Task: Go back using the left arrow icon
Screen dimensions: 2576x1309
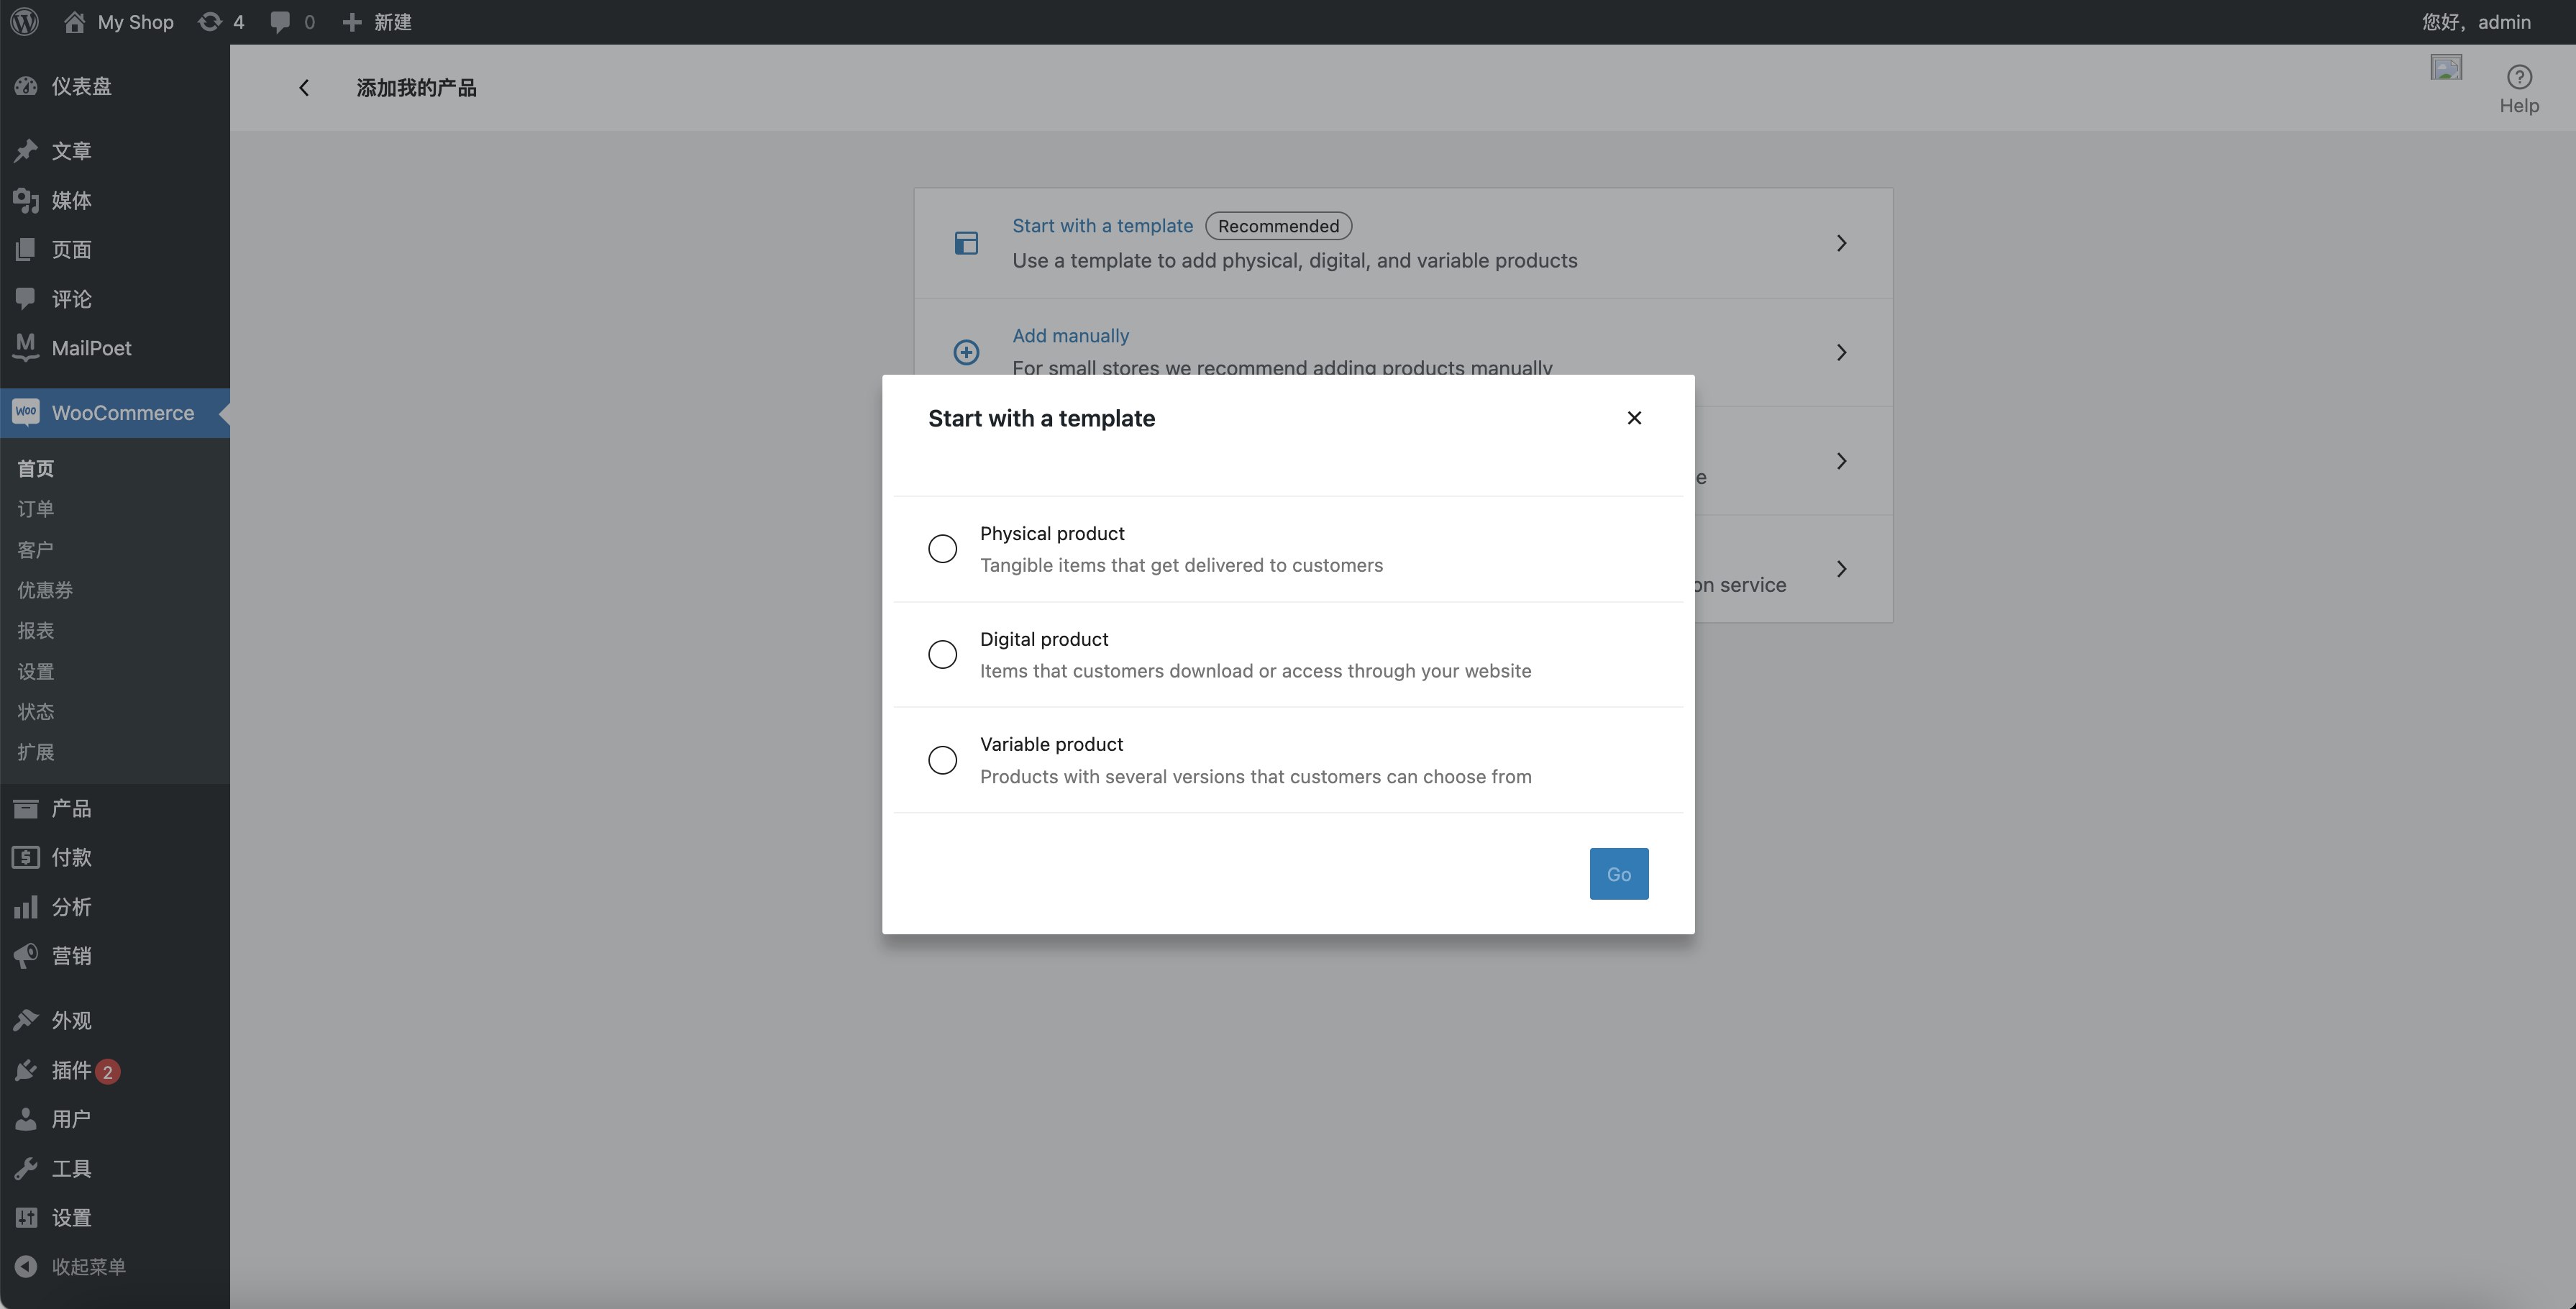Action: point(304,88)
